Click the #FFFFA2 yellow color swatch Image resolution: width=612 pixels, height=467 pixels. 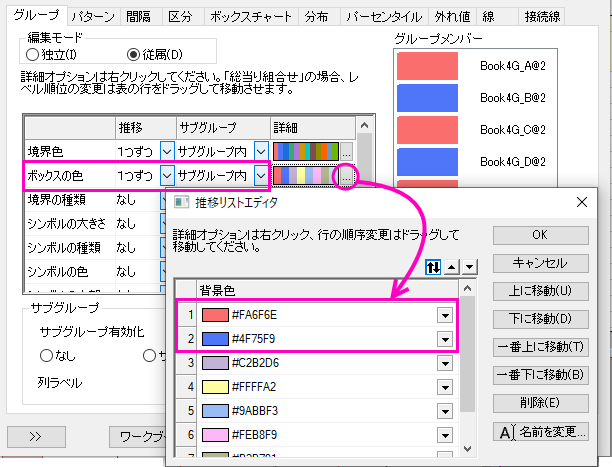(215, 387)
